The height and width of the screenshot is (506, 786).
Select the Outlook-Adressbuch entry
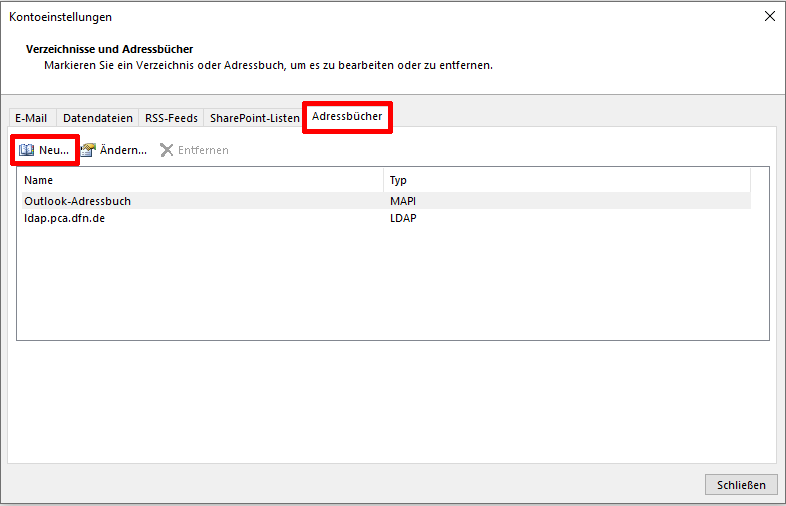click(x=78, y=201)
